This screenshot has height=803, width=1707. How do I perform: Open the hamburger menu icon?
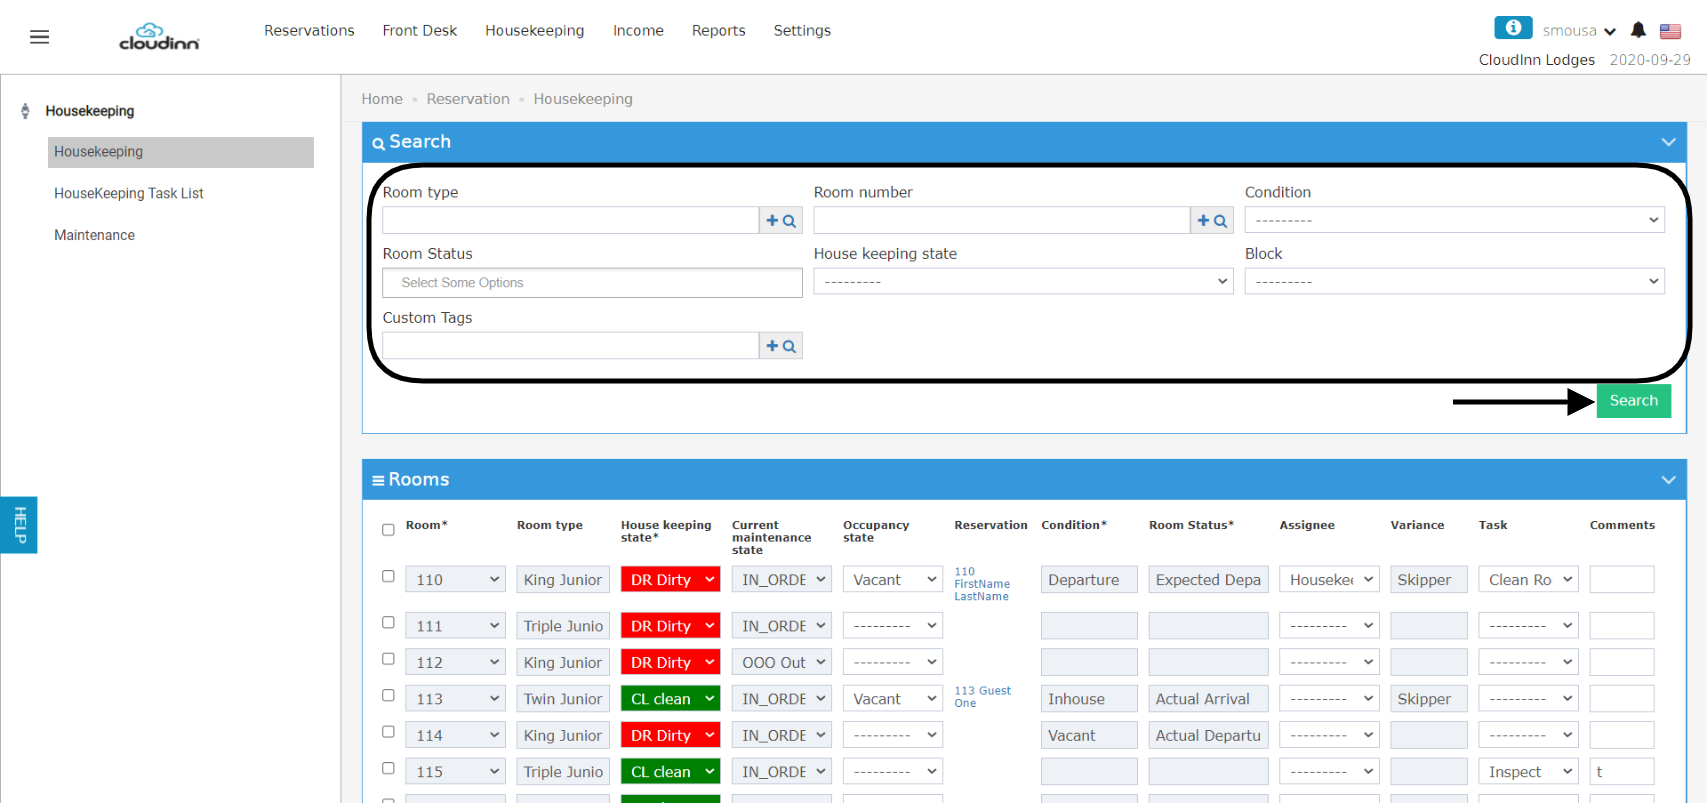pos(39,37)
